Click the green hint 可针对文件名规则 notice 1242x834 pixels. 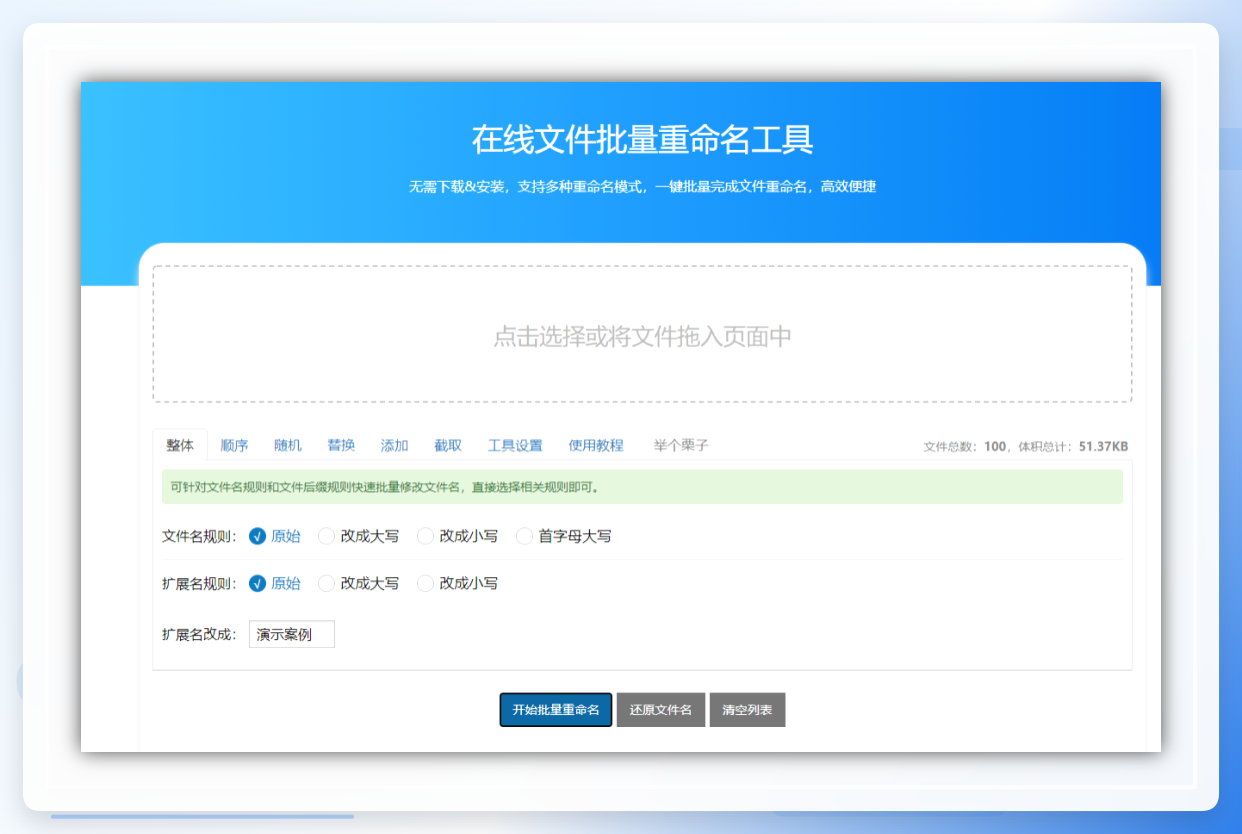point(642,487)
